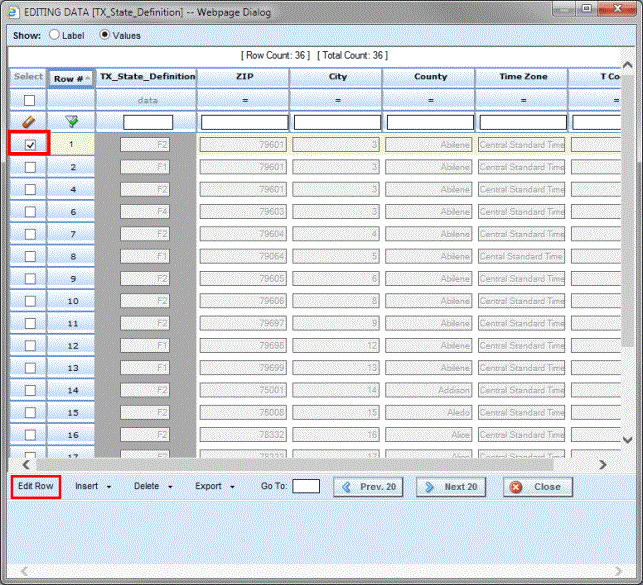Viewport: 643px width, 585px height.
Task: Click the County filter input field
Action: click(x=430, y=122)
